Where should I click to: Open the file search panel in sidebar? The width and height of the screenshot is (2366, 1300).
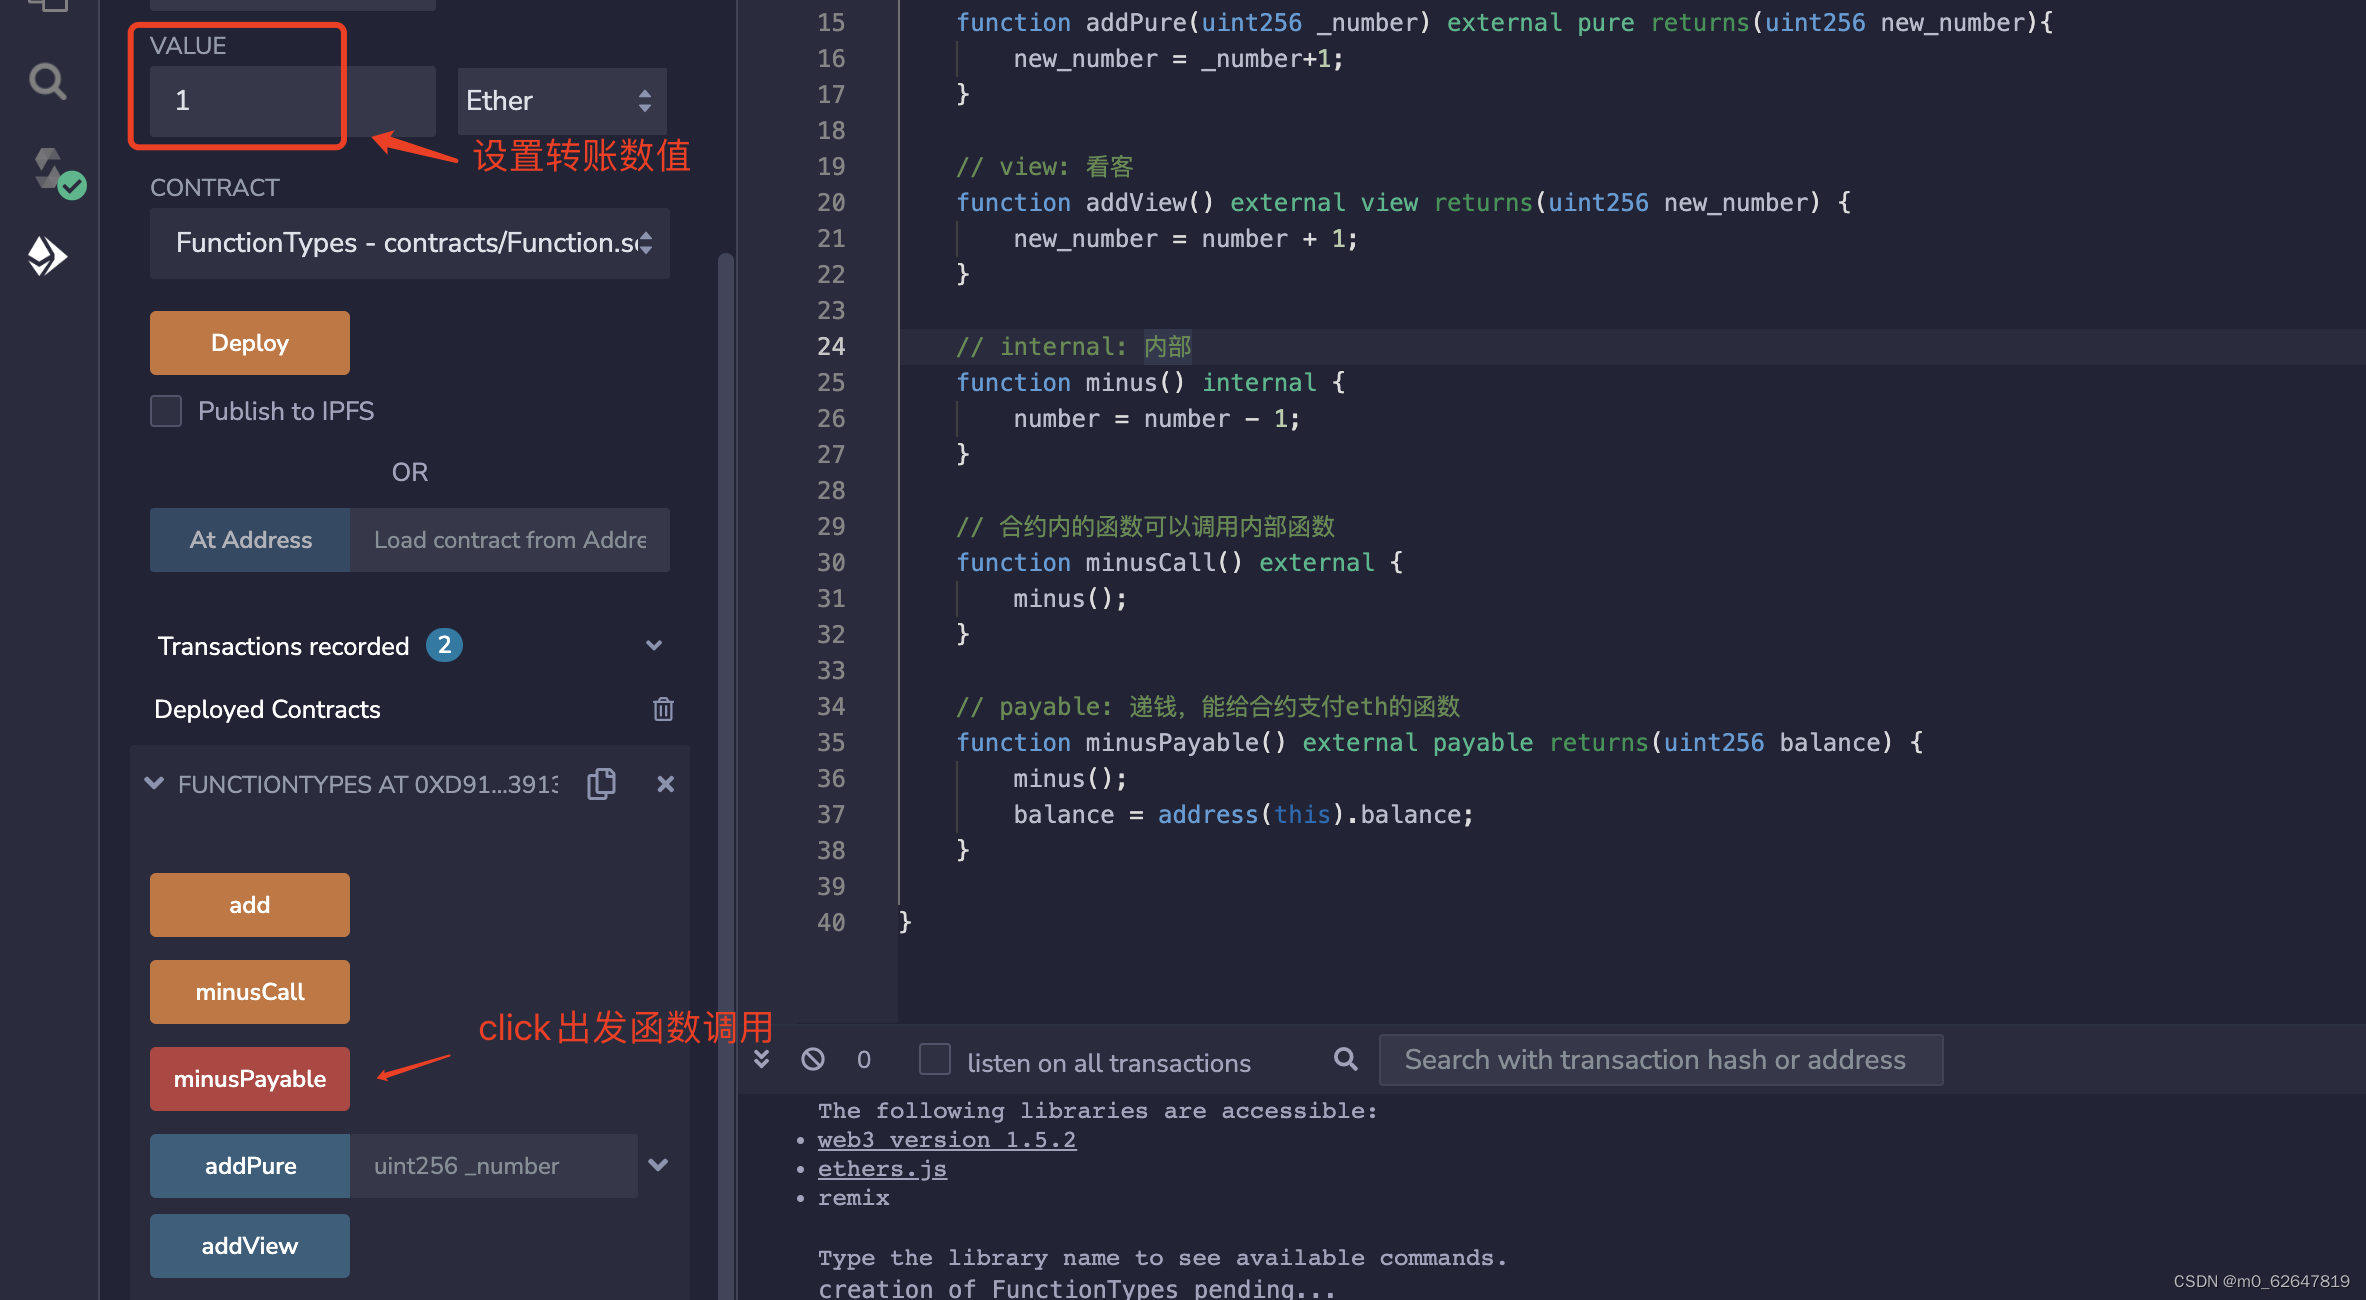coord(47,81)
